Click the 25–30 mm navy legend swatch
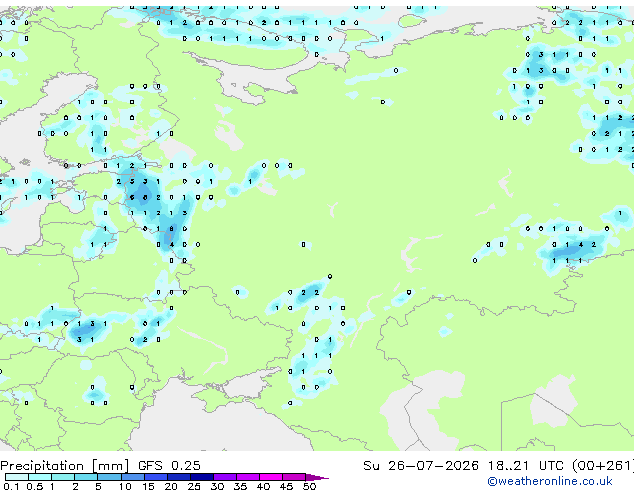Viewport: 634px width, 490px height. click(x=202, y=477)
